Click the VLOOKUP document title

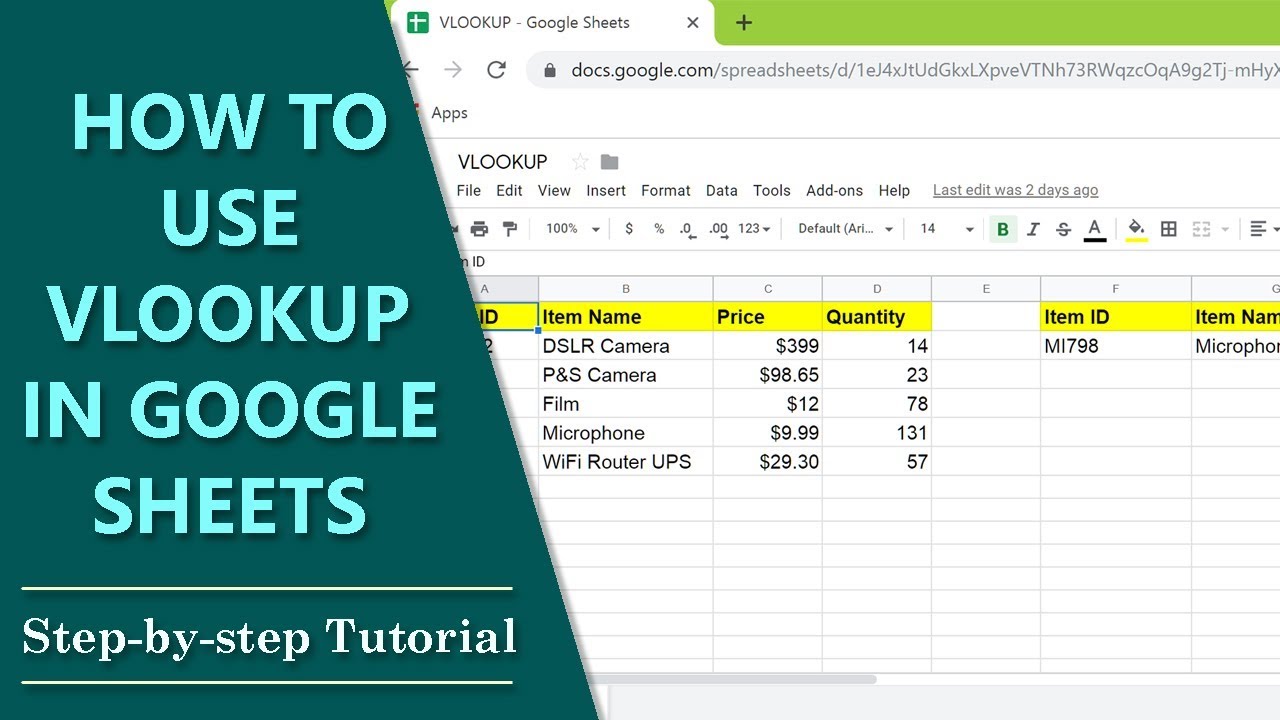502,162
